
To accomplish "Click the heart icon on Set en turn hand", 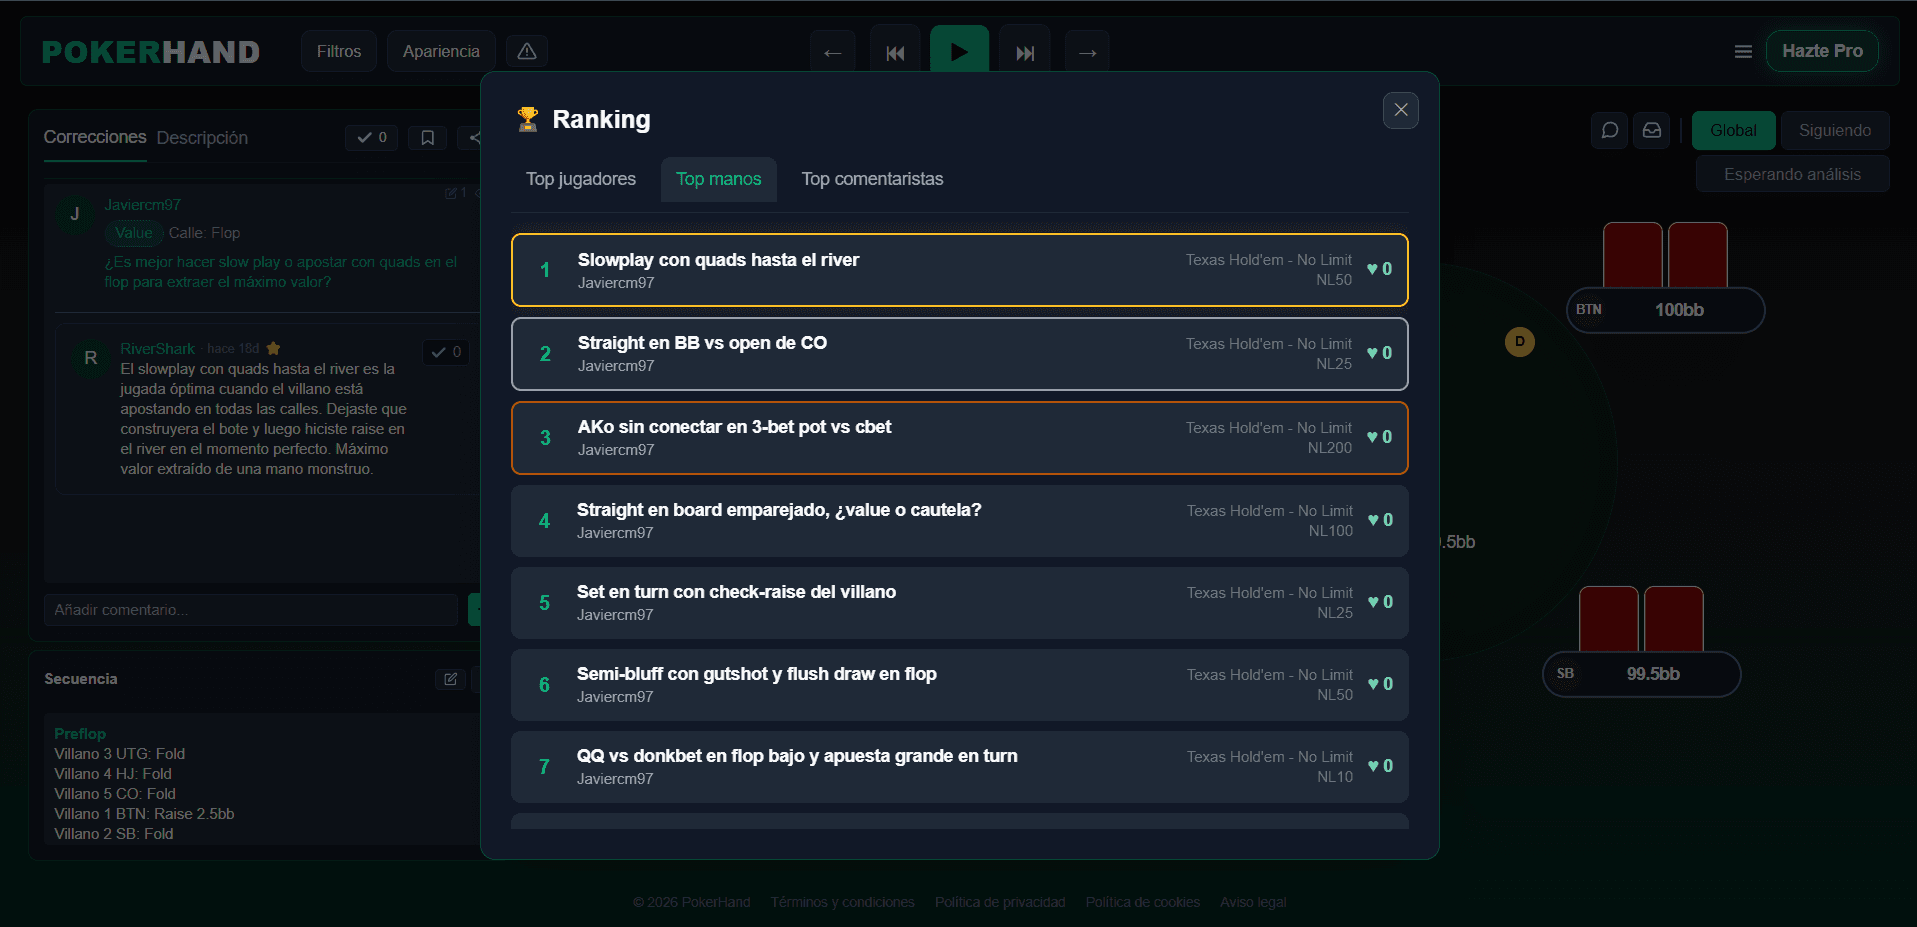I will (1374, 602).
